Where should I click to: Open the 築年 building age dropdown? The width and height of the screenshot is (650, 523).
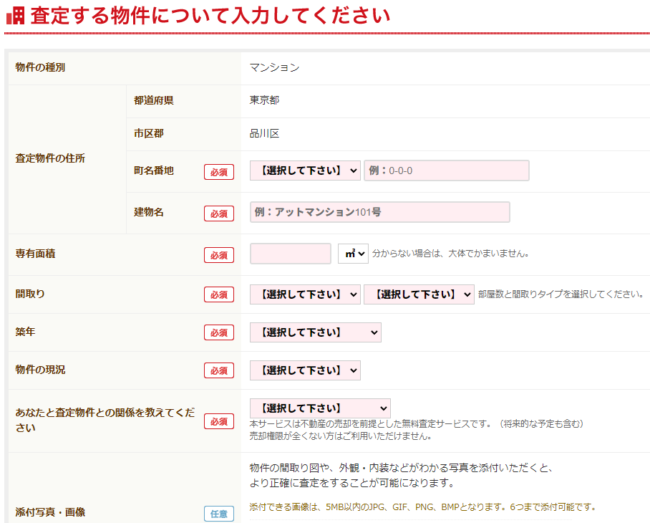(x=315, y=332)
